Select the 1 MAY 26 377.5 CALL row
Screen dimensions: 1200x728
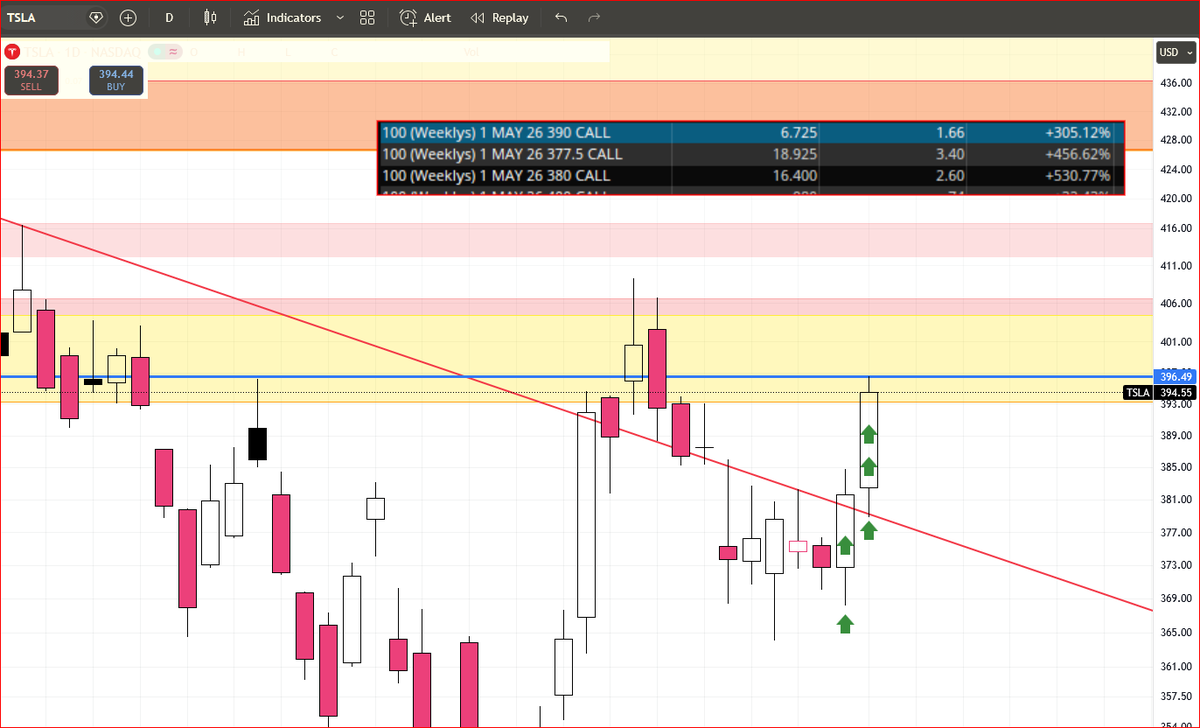[x=751, y=154]
